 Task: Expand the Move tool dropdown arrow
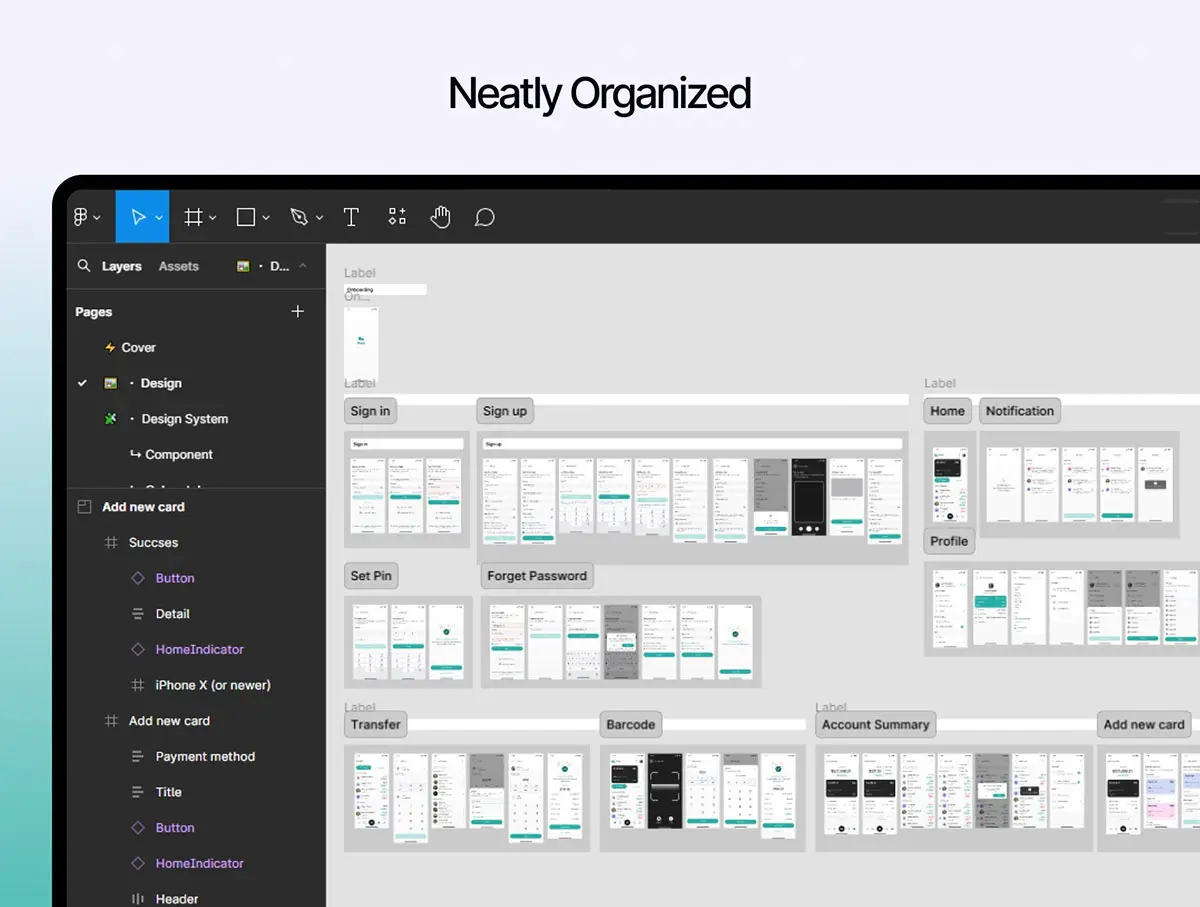coord(159,218)
